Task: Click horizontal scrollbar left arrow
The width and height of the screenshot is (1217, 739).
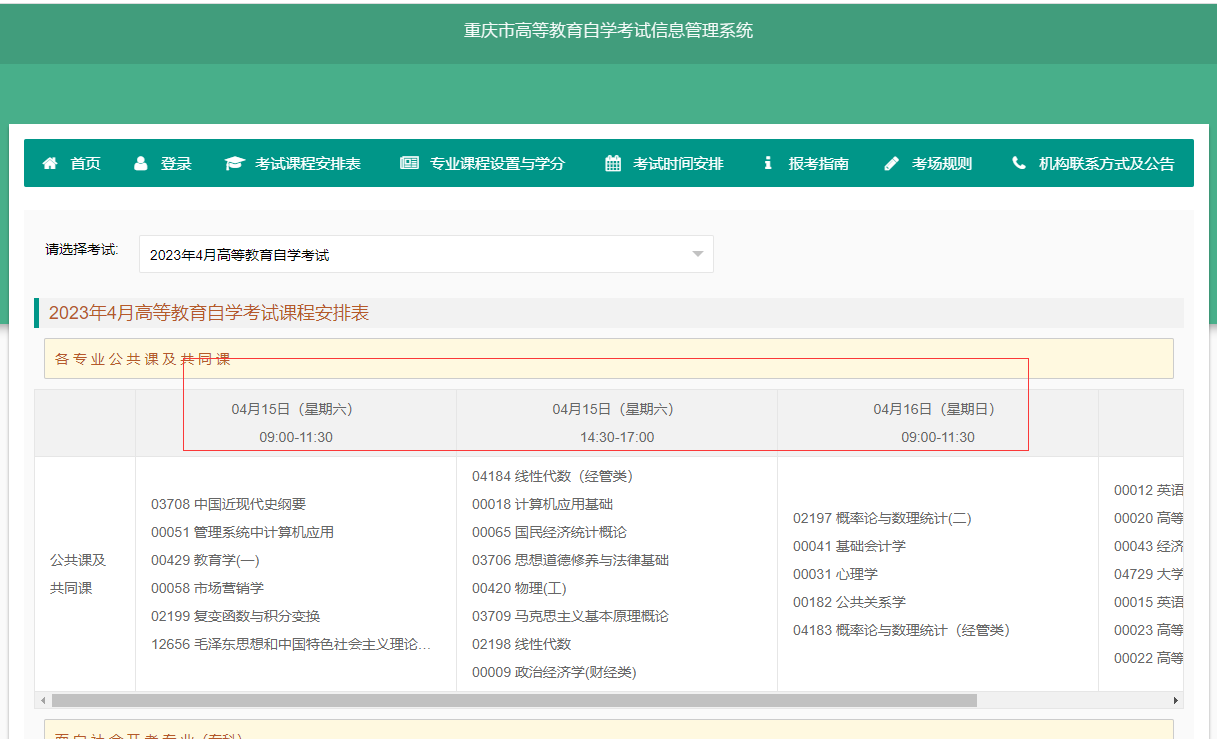Action: click(41, 701)
